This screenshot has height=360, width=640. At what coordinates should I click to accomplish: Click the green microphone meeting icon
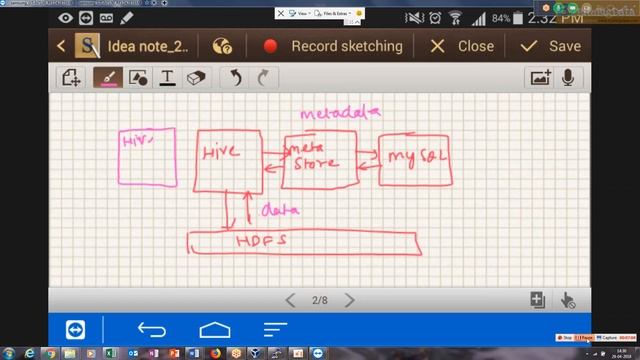coord(559,8)
